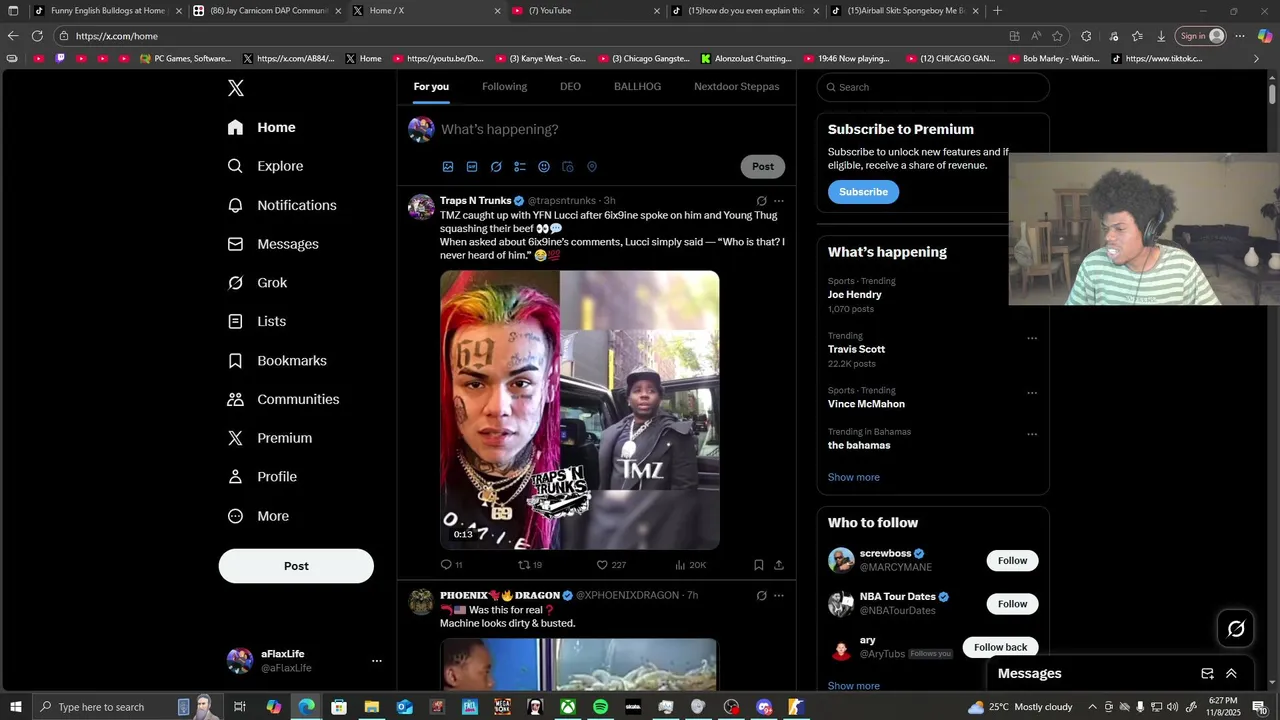This screenshot has width=1280, height=720.
Task: Open emoji picker in composer
Action: coord(544,167)
